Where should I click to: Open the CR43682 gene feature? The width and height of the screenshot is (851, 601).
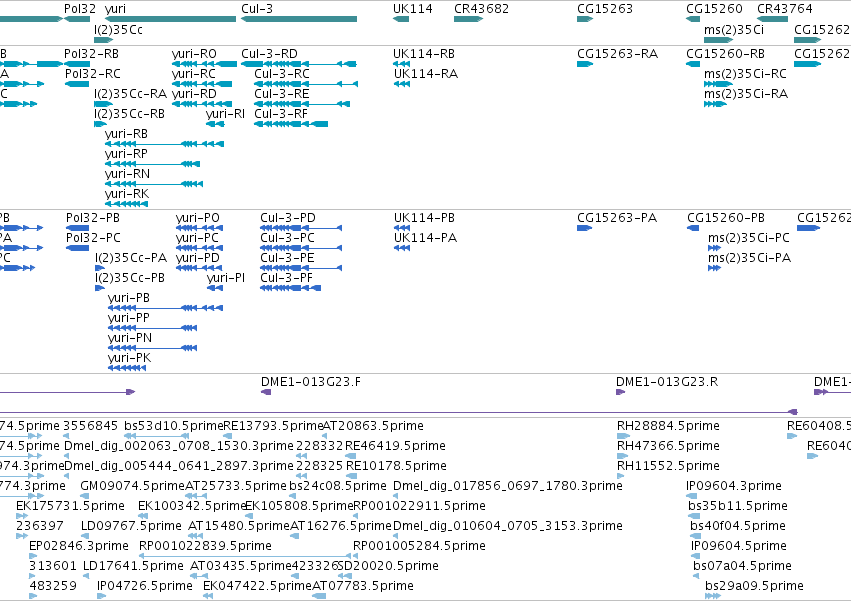point(468,19)
